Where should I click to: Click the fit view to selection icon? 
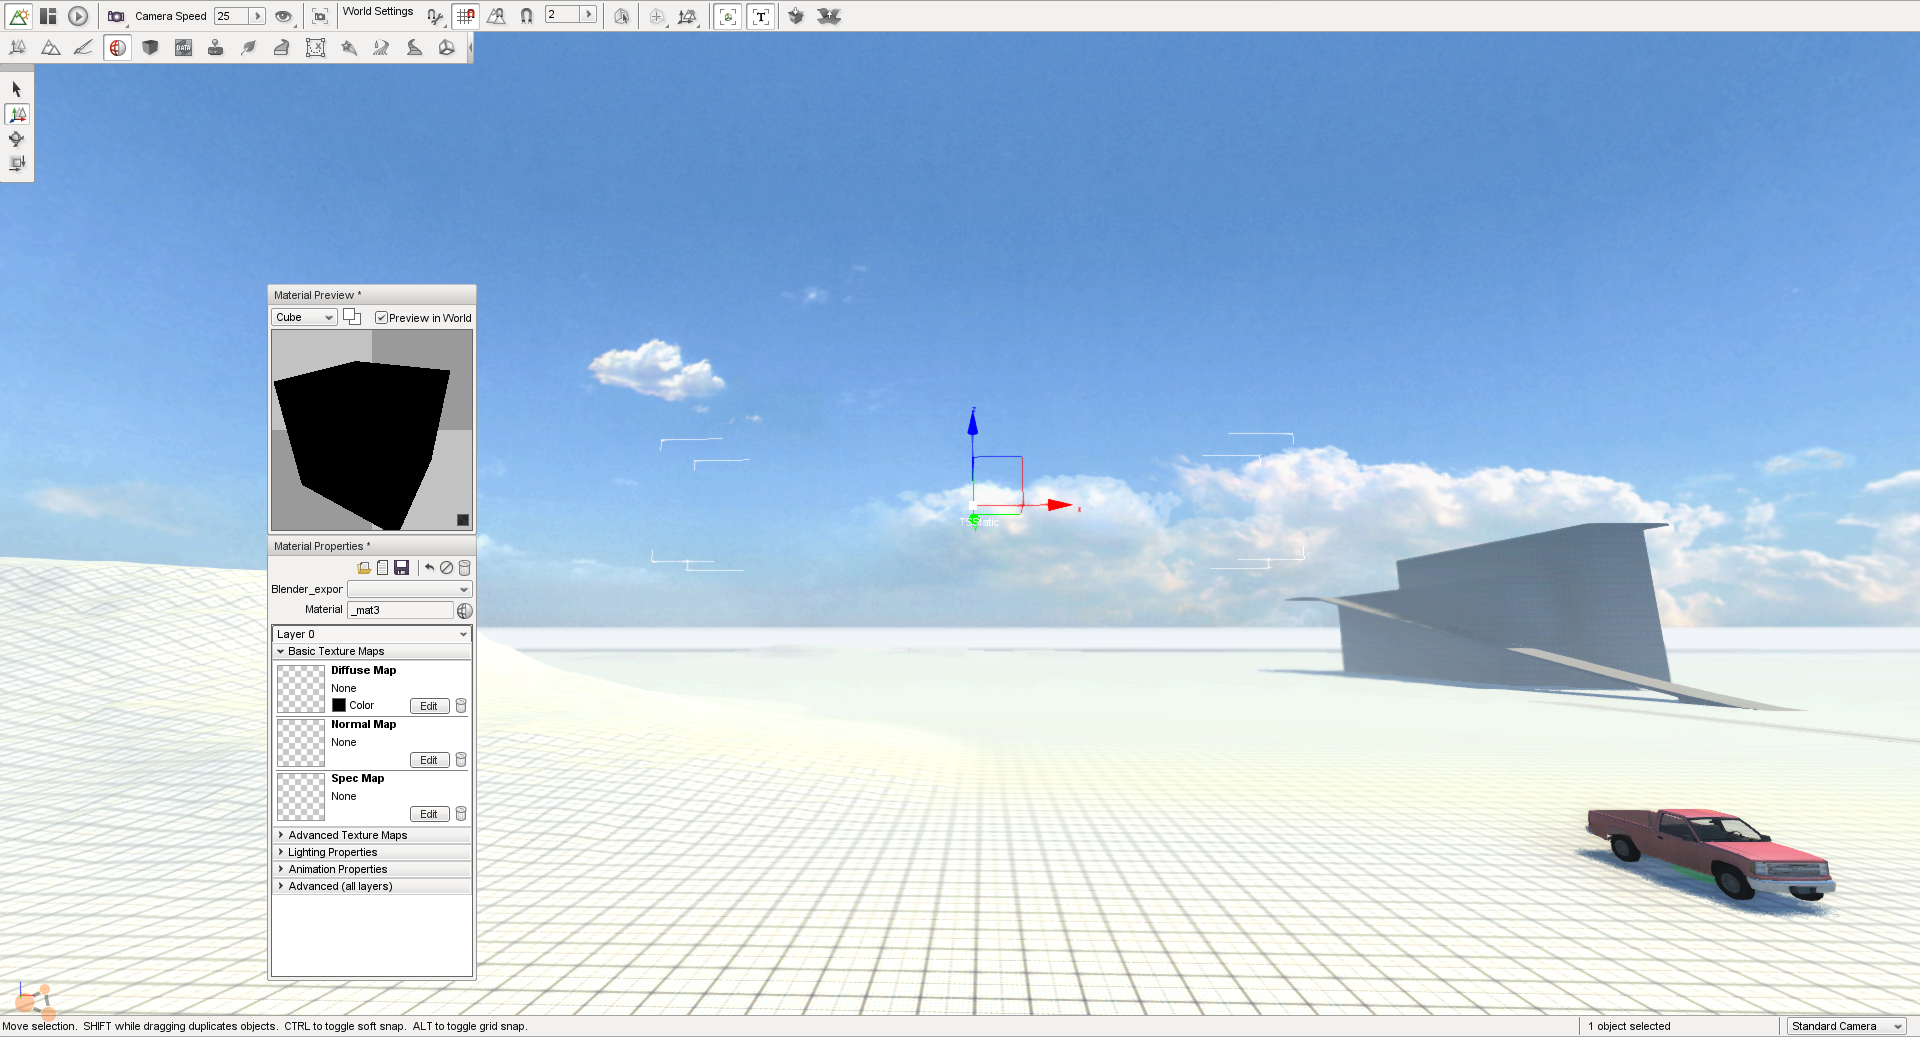[x=320, y=16]
